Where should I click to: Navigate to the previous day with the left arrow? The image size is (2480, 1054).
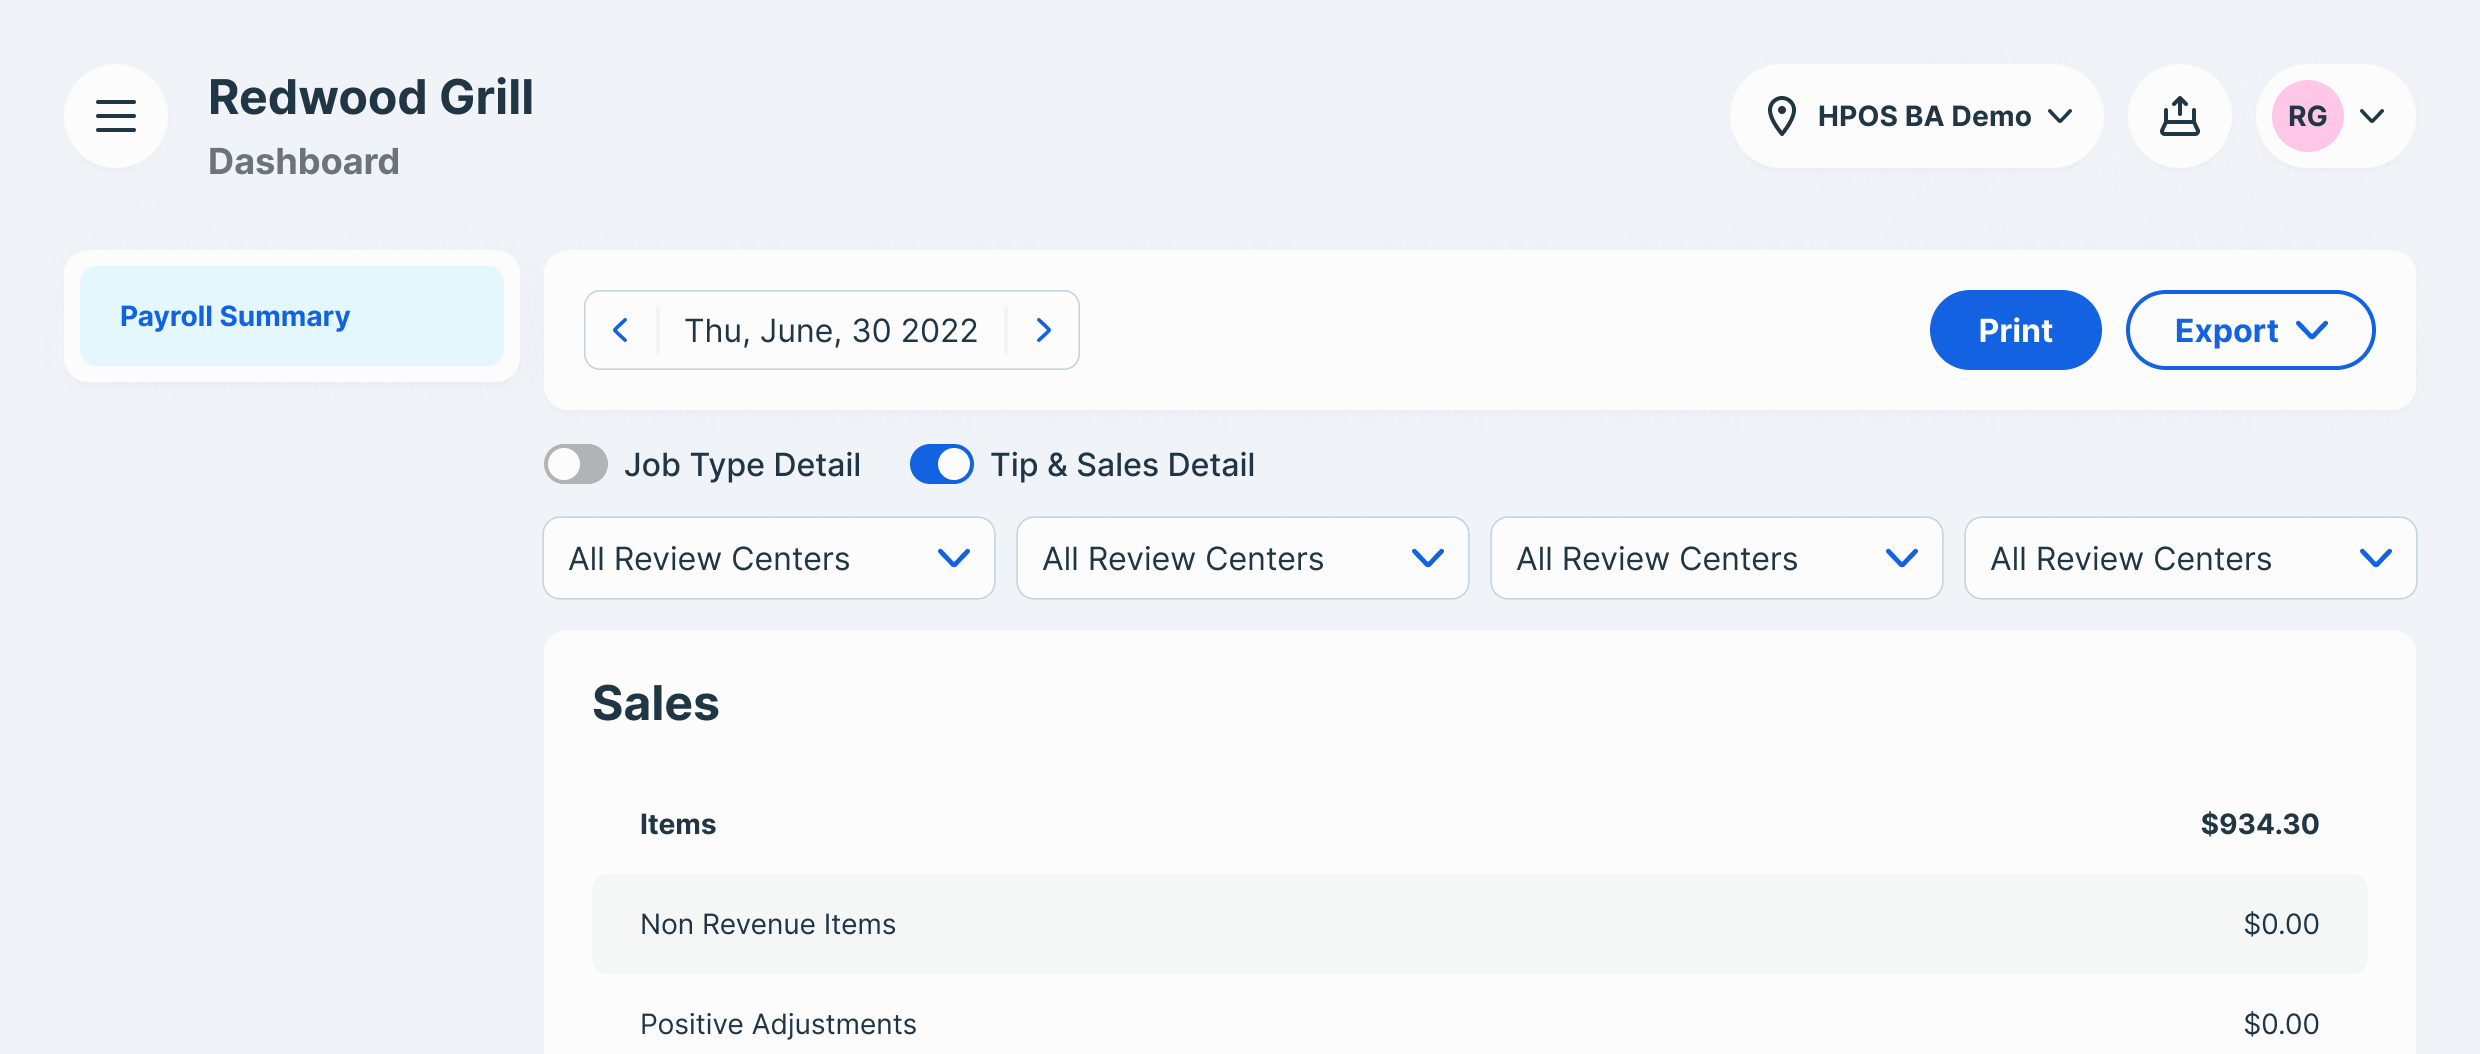click(x=622, y=329)
